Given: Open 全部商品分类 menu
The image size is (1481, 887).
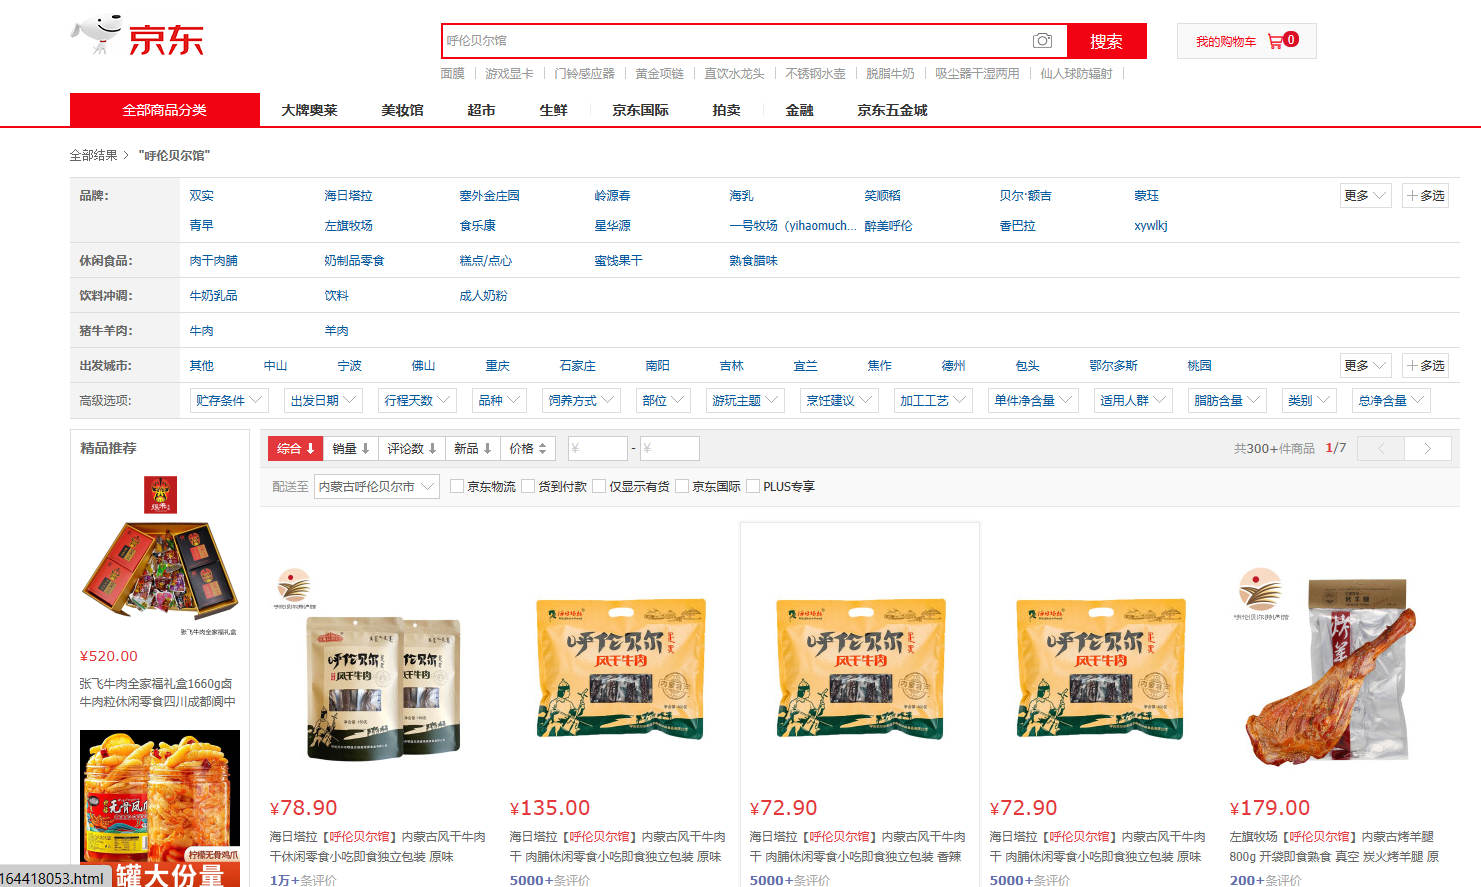Looking at the screenshot, I should [165, 110].
